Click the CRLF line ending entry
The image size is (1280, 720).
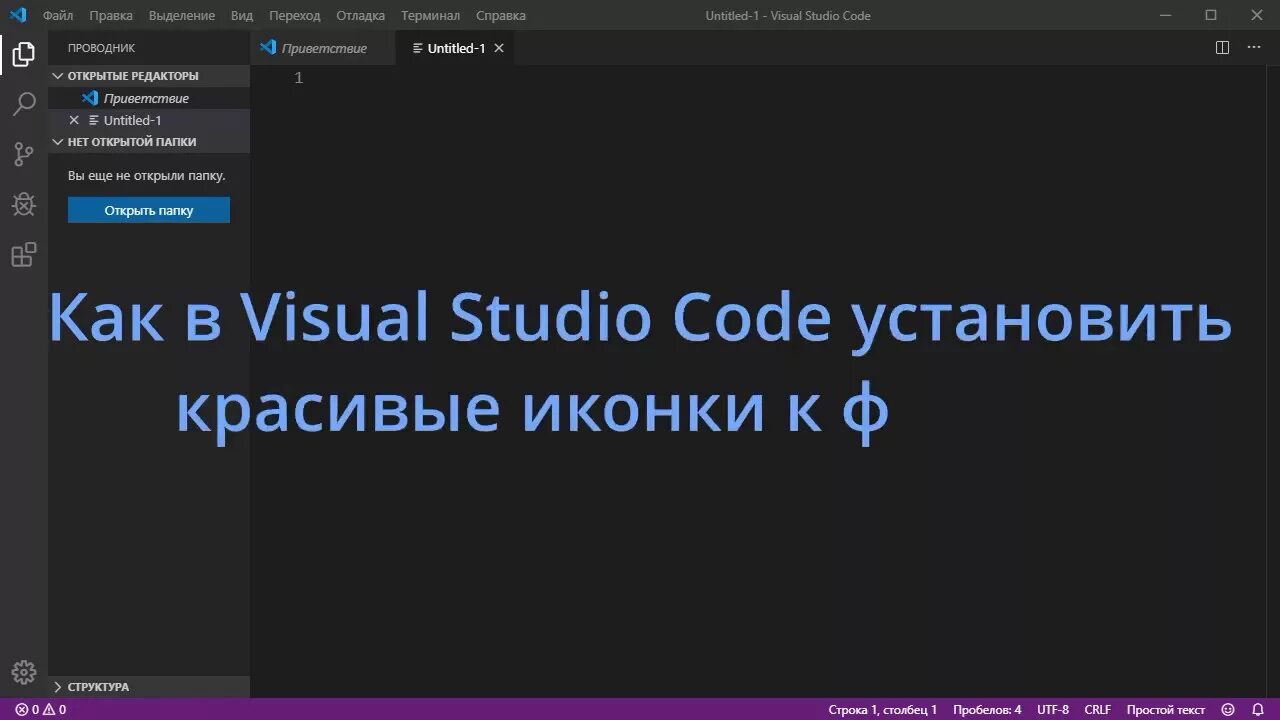[x=1097, y=710]
